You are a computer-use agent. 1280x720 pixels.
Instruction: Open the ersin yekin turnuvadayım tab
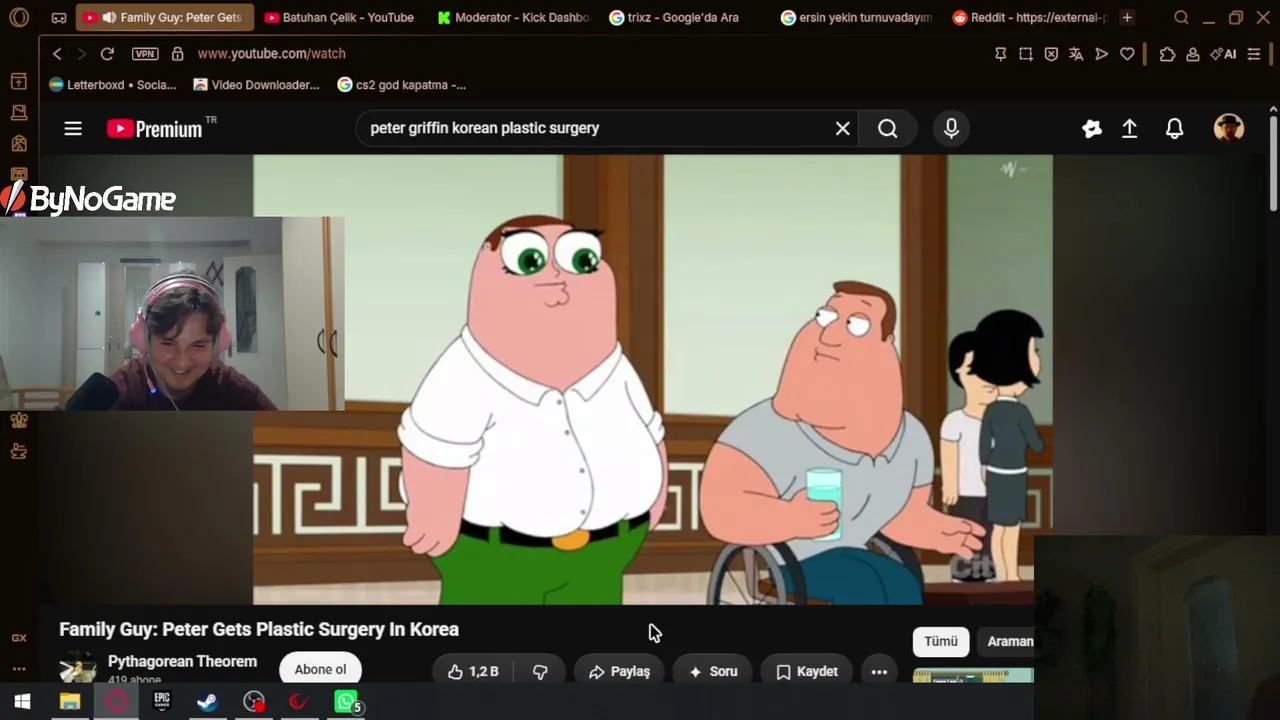point(857,17)
